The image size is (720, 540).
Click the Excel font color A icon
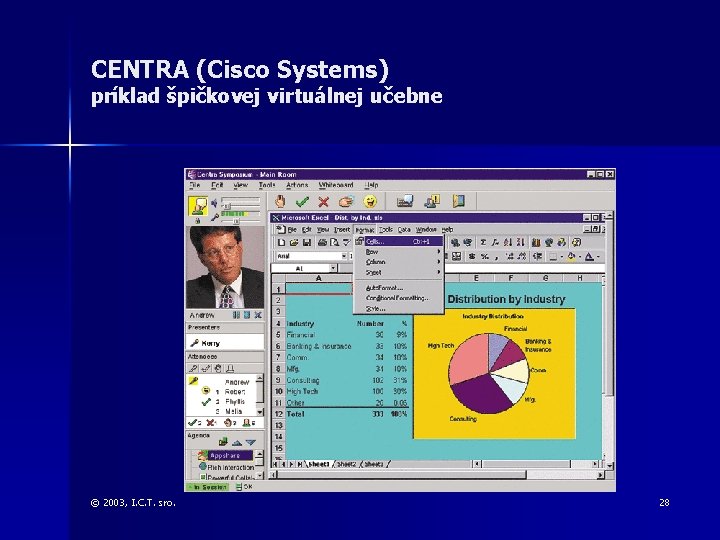[589, 257]
